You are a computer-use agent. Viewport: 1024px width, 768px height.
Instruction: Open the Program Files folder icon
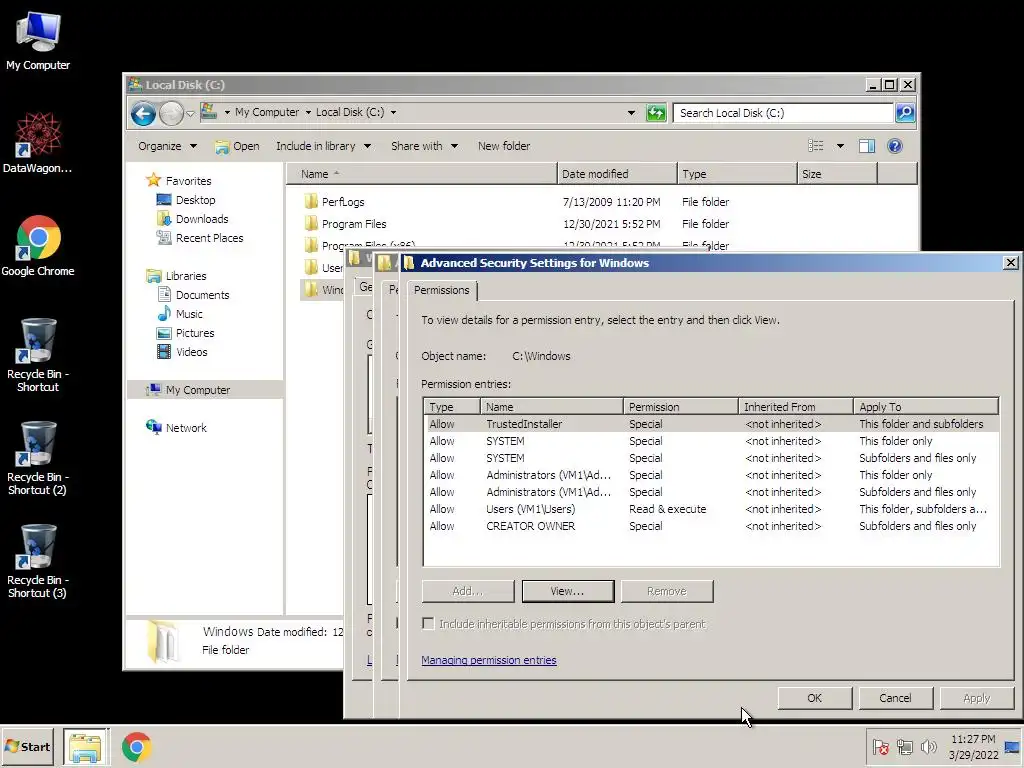[x=311, y=223]
